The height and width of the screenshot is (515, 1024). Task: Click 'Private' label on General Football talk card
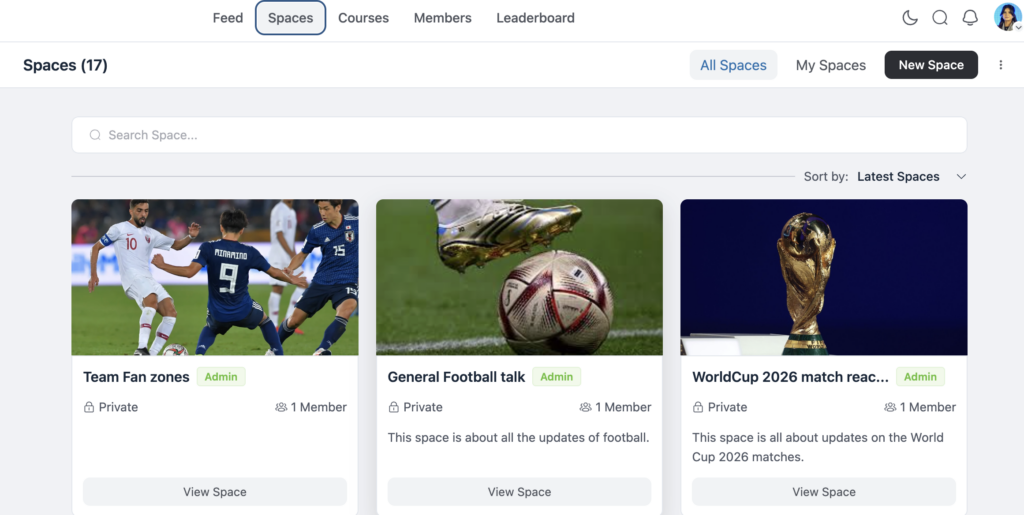[423, 407]
